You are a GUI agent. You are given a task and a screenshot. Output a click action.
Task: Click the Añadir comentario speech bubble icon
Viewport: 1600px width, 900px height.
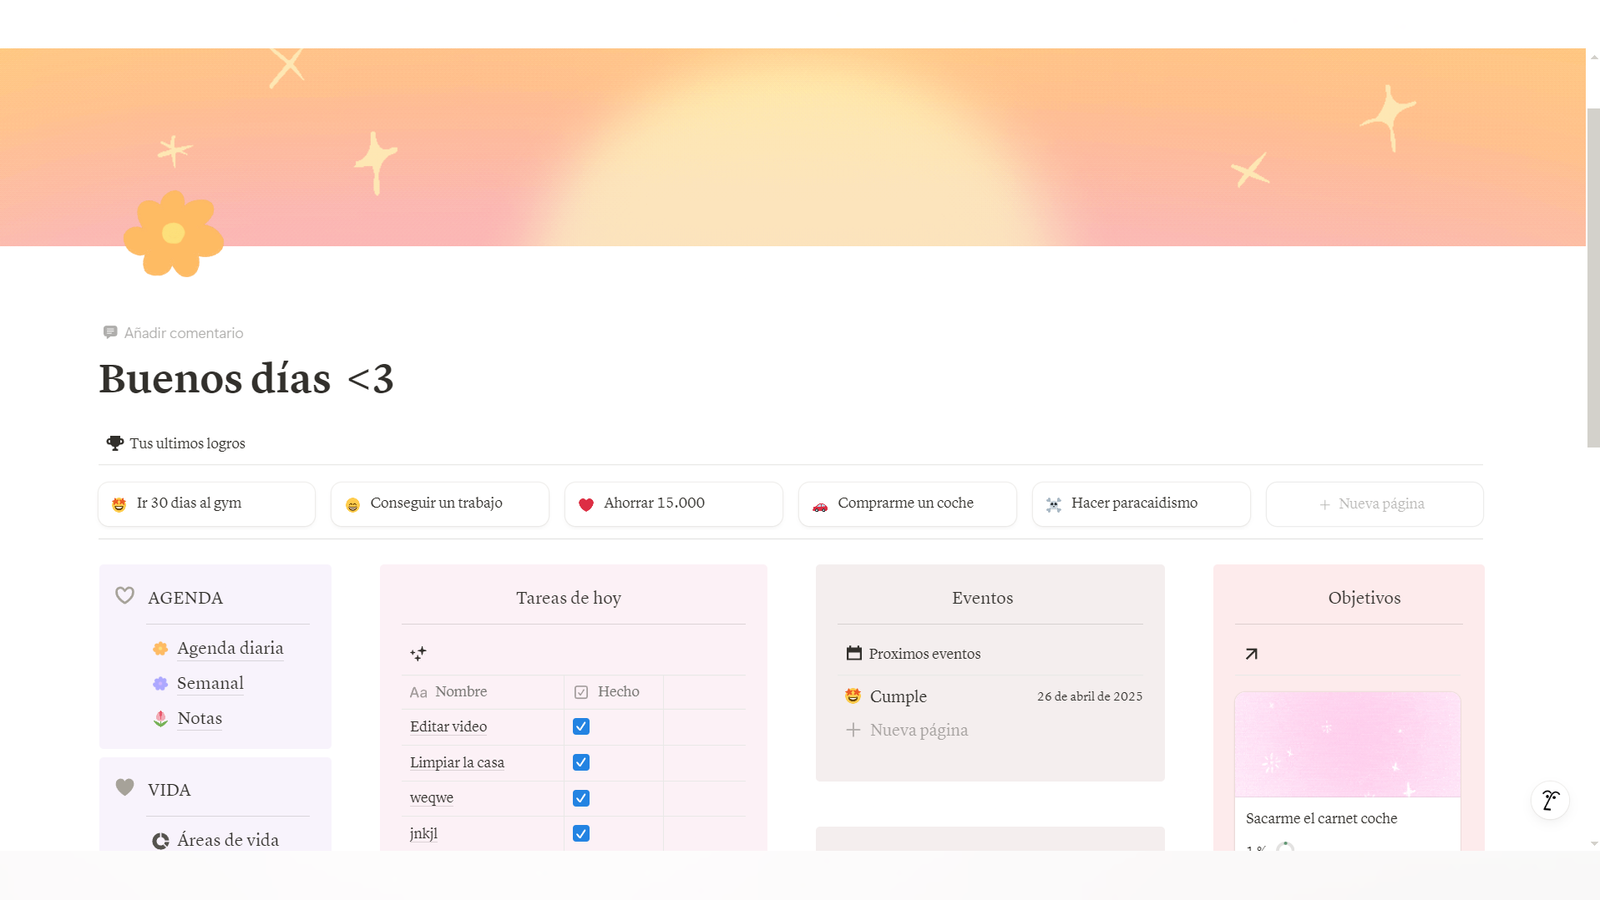coord(110,332)
